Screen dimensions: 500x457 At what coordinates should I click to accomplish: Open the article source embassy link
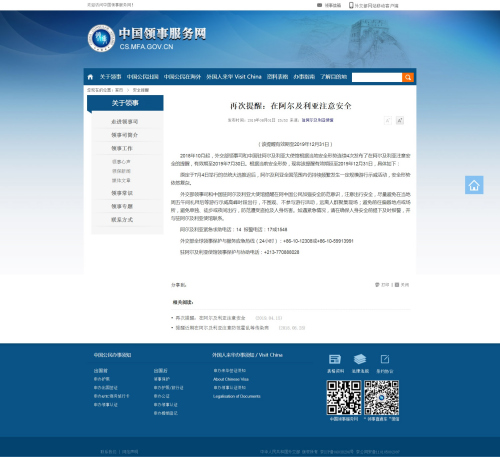317,120
